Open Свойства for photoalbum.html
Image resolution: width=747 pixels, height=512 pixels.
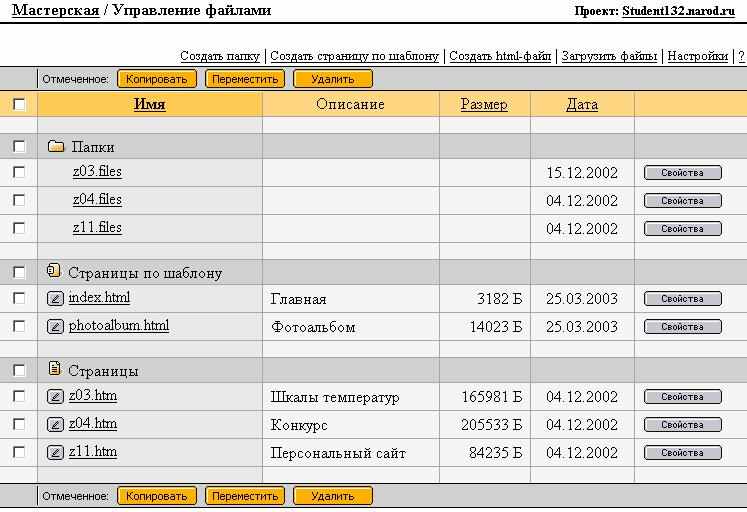pyautogui.click(x=683, y=327)
